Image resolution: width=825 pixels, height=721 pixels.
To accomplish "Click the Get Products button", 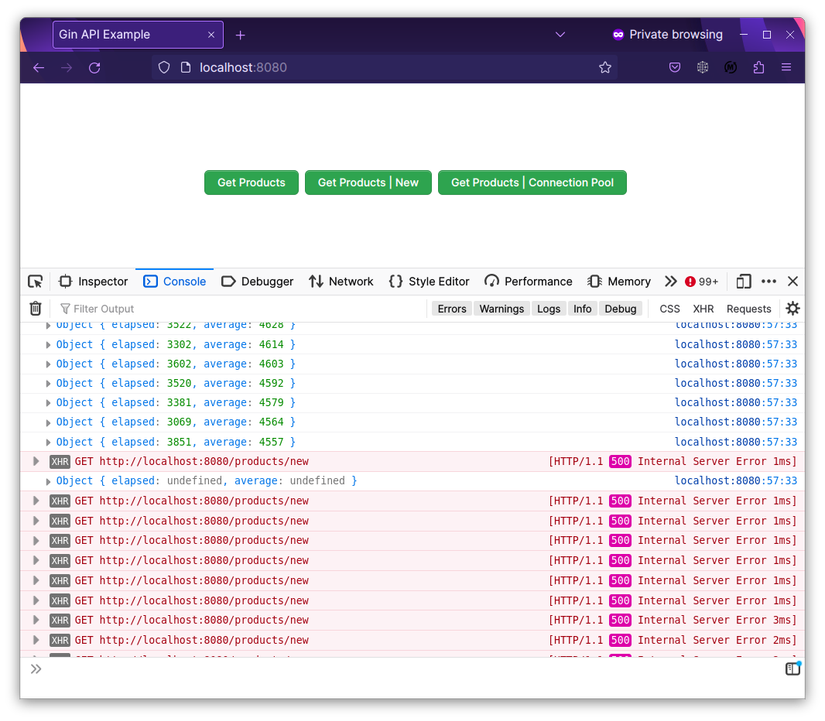I will 251,182.
